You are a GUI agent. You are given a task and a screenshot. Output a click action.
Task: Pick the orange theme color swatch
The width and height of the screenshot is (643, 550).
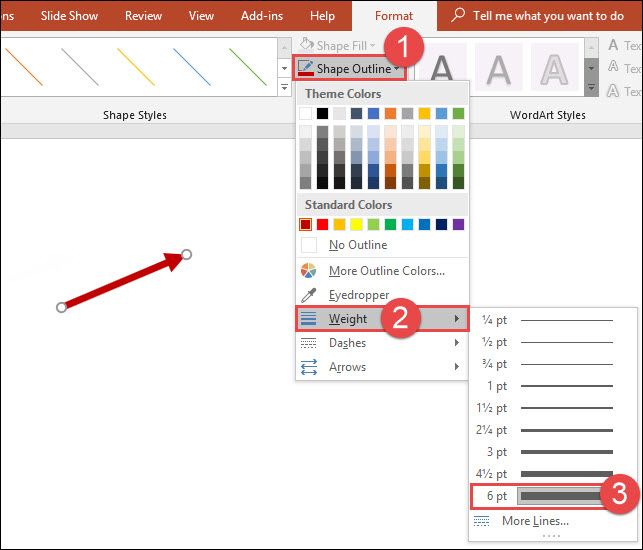pos(390,113)
